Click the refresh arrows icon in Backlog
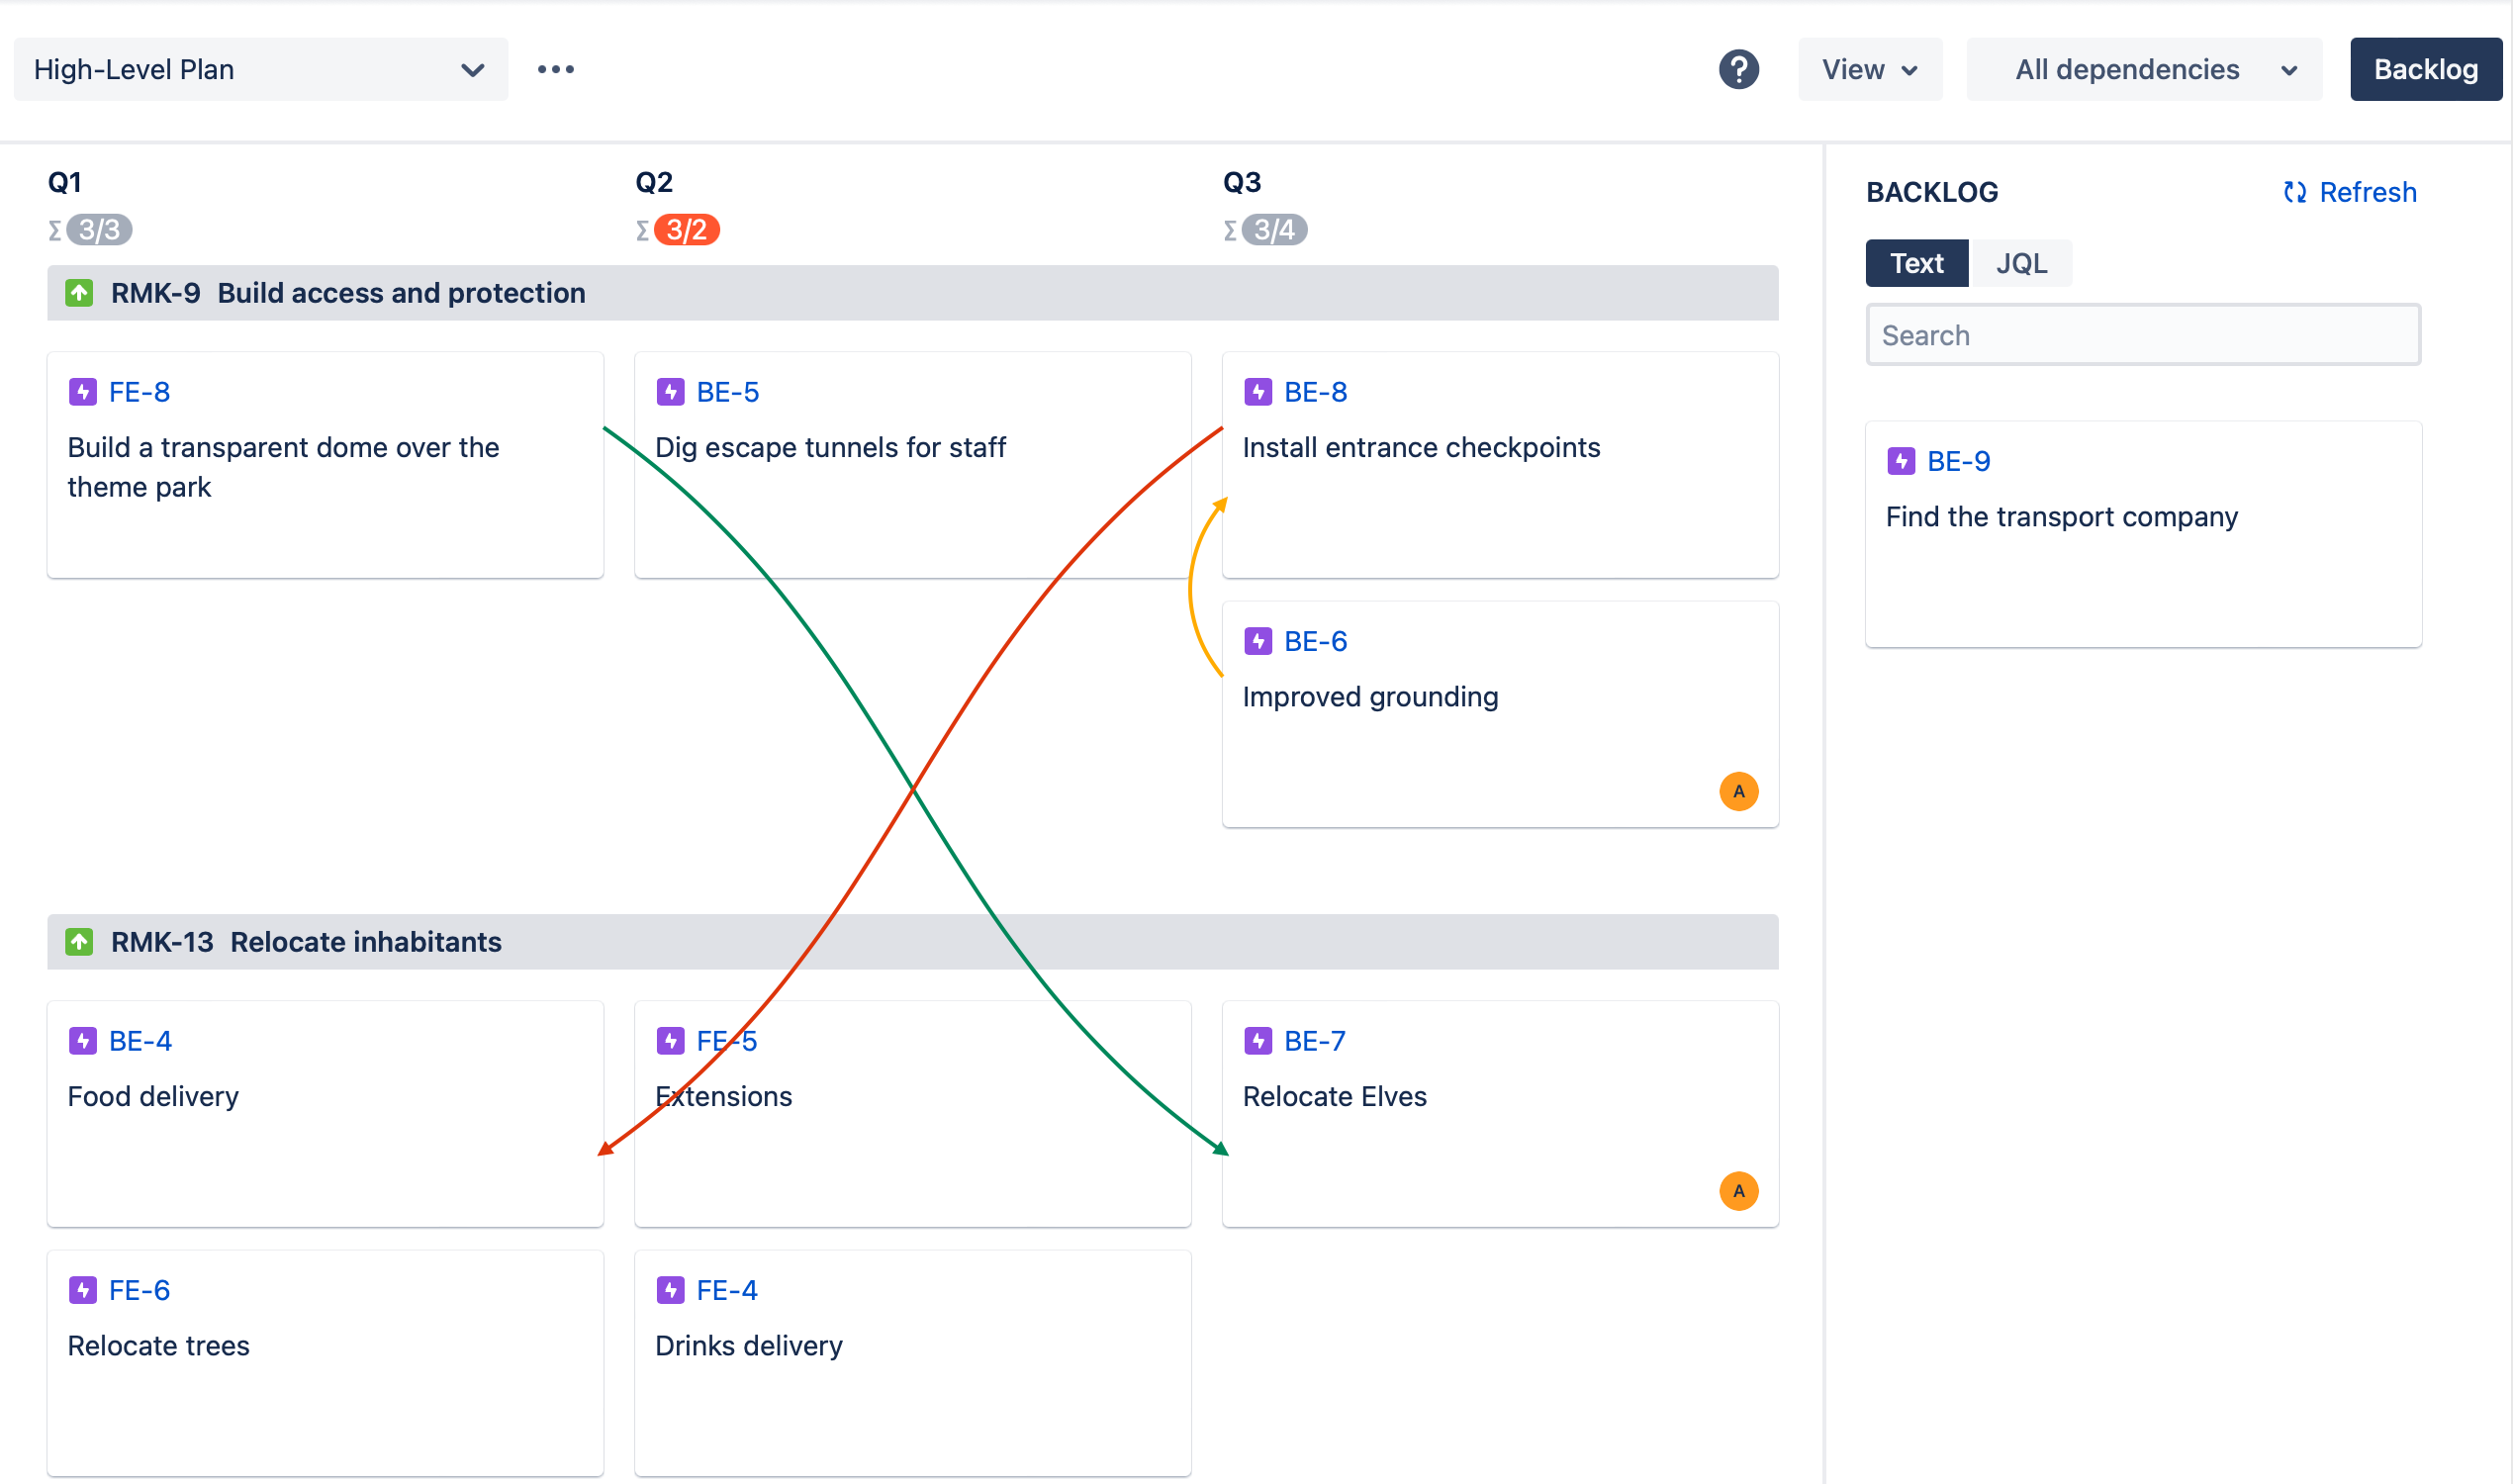This screenshot has width=2513, height=1484. point(2295,192)
